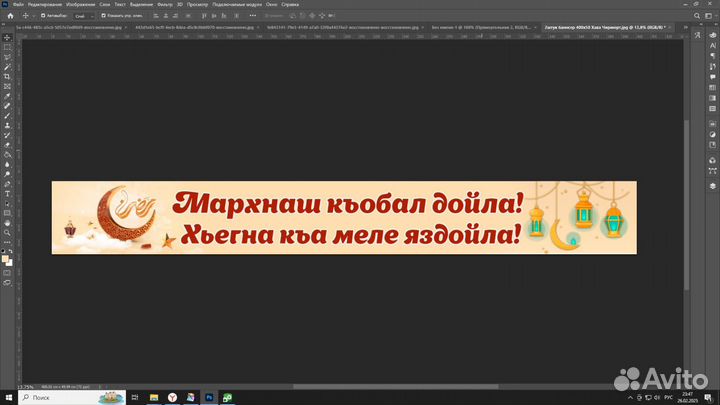
Task: Select the Pen tool
Action: tap(7, 184)
